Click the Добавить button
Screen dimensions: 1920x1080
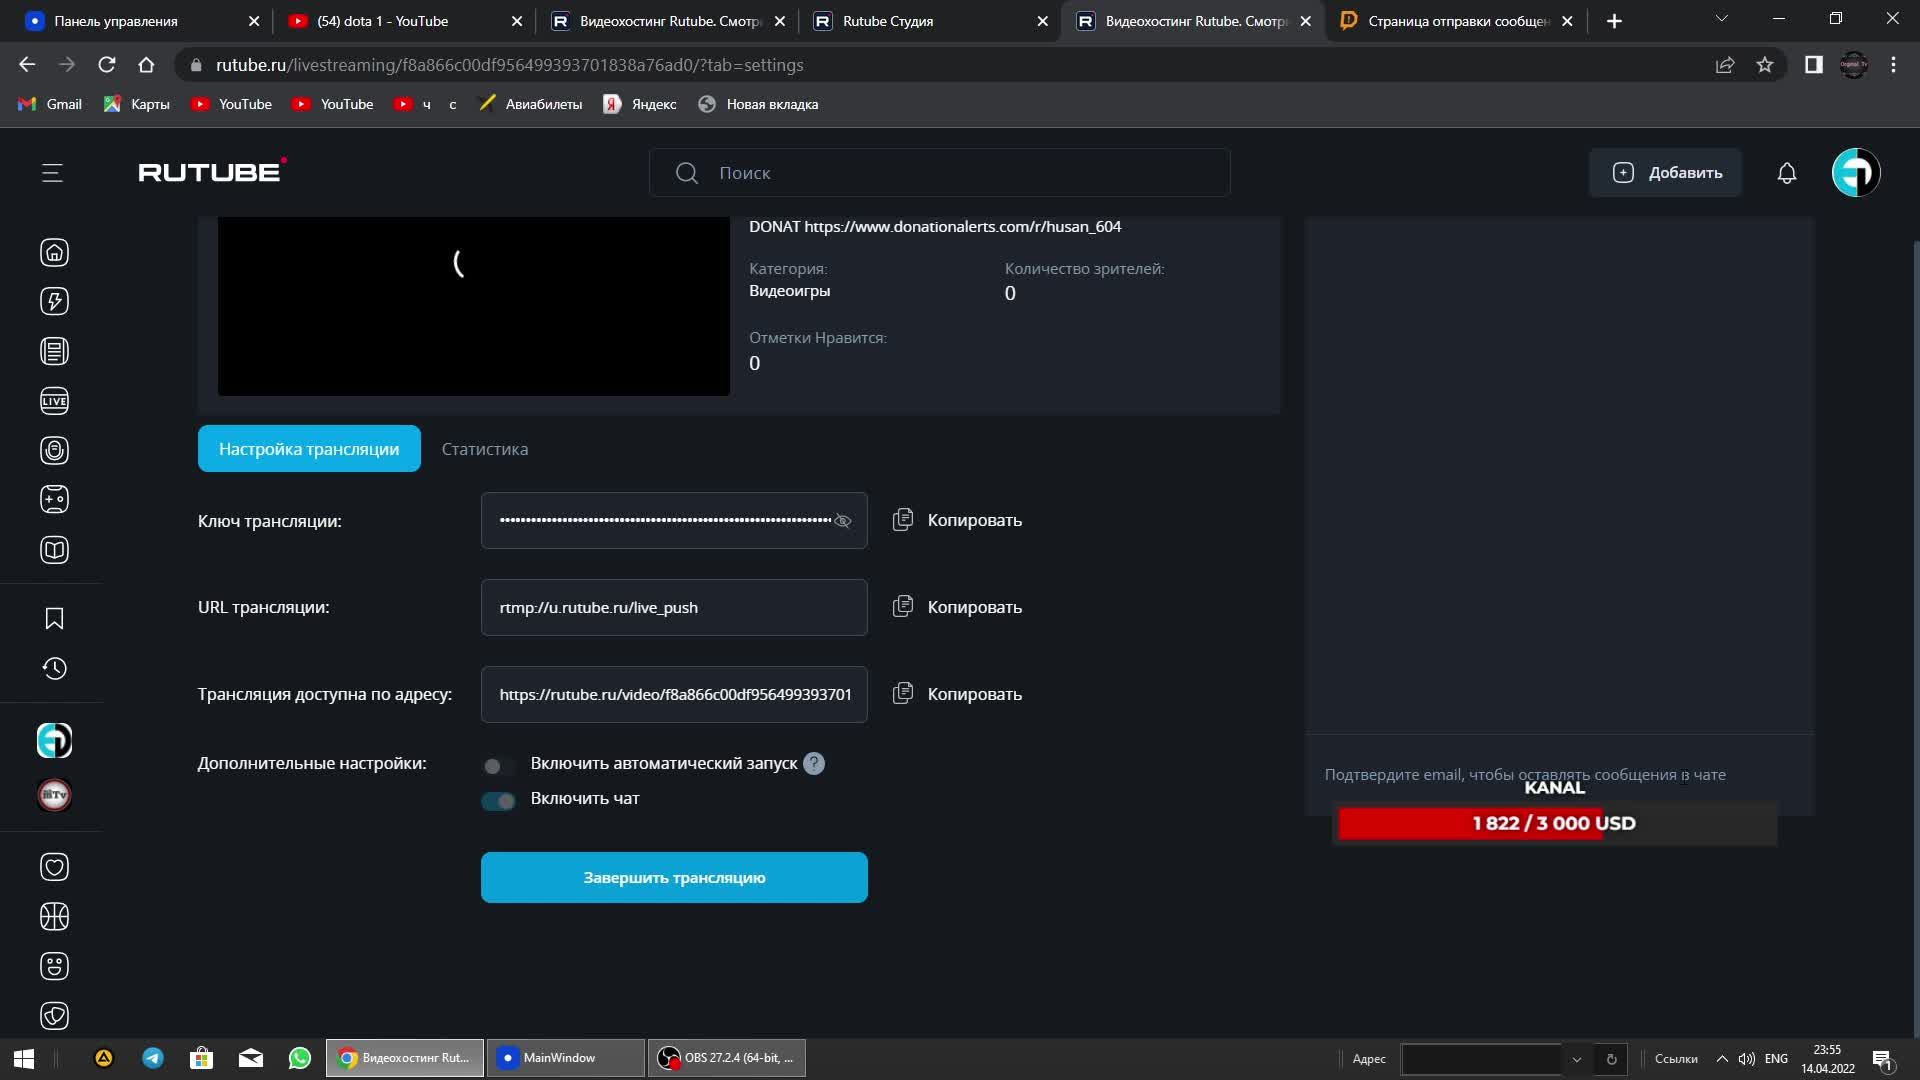pyautogui.click(x=1665, y=173)
